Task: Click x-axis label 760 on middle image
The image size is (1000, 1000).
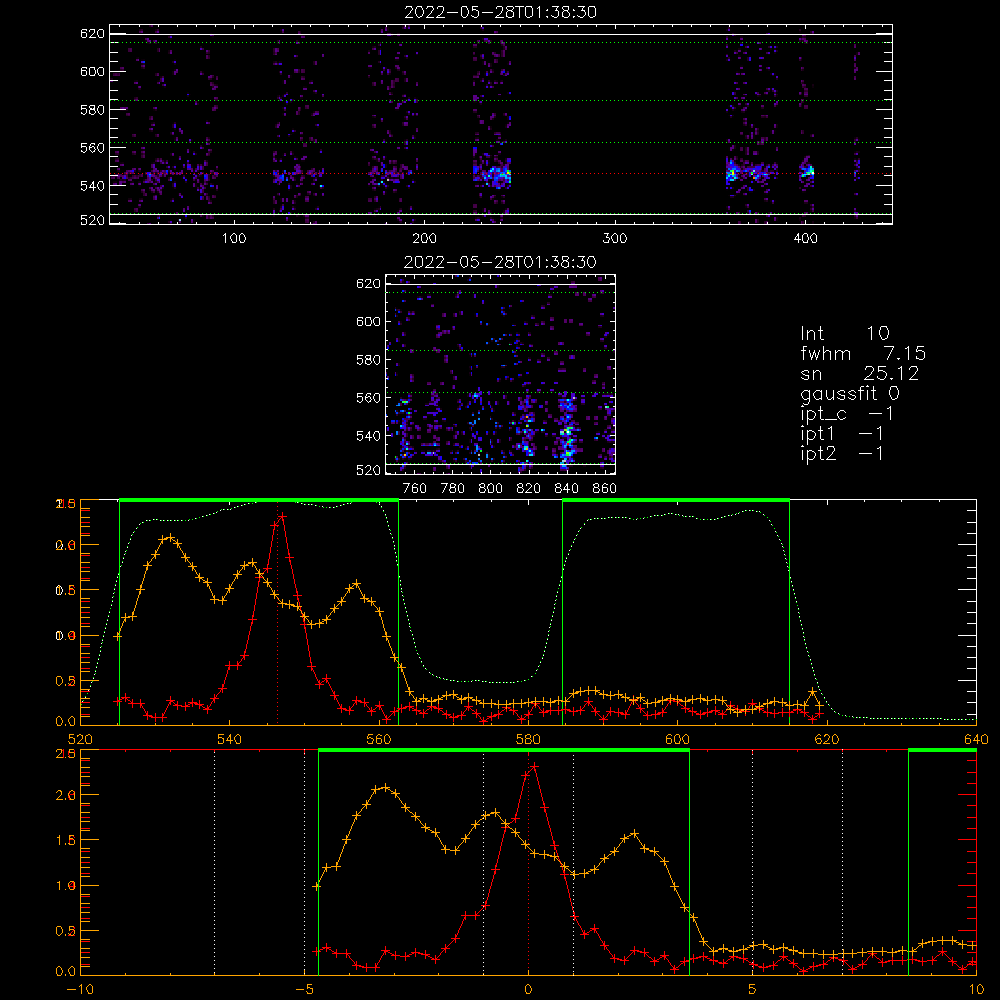Action: tap(415, 489)
